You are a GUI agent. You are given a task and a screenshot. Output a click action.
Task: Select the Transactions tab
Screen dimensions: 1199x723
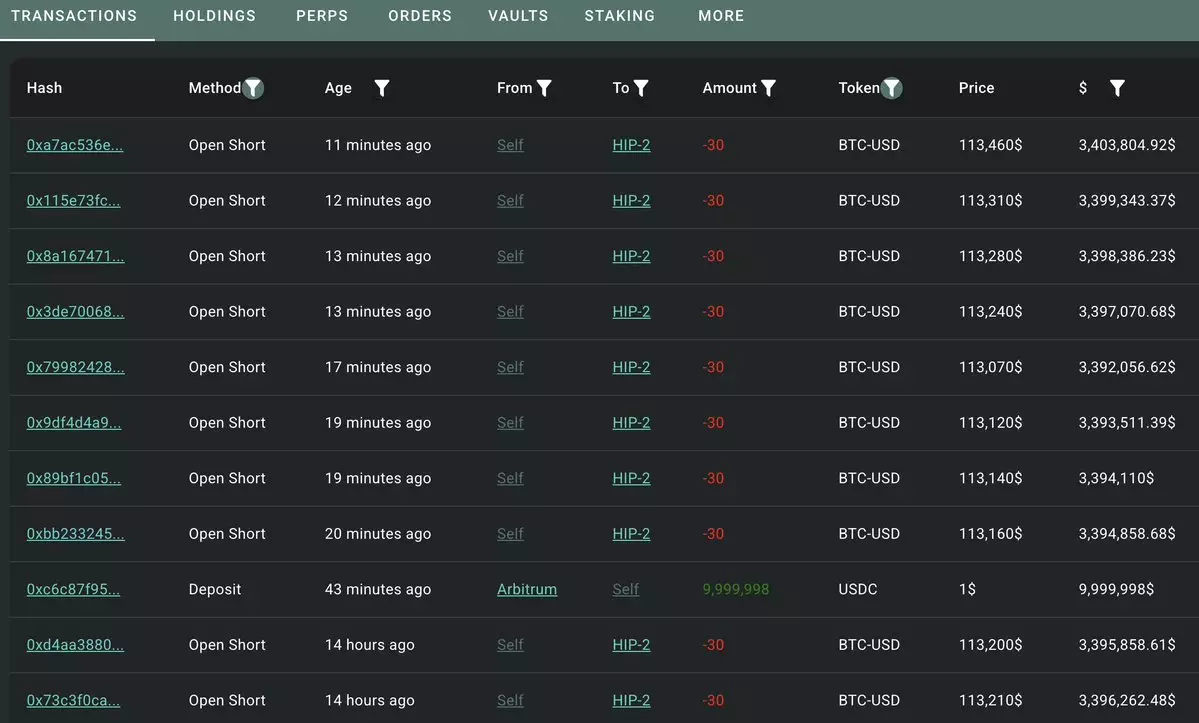tap(74, 16)
